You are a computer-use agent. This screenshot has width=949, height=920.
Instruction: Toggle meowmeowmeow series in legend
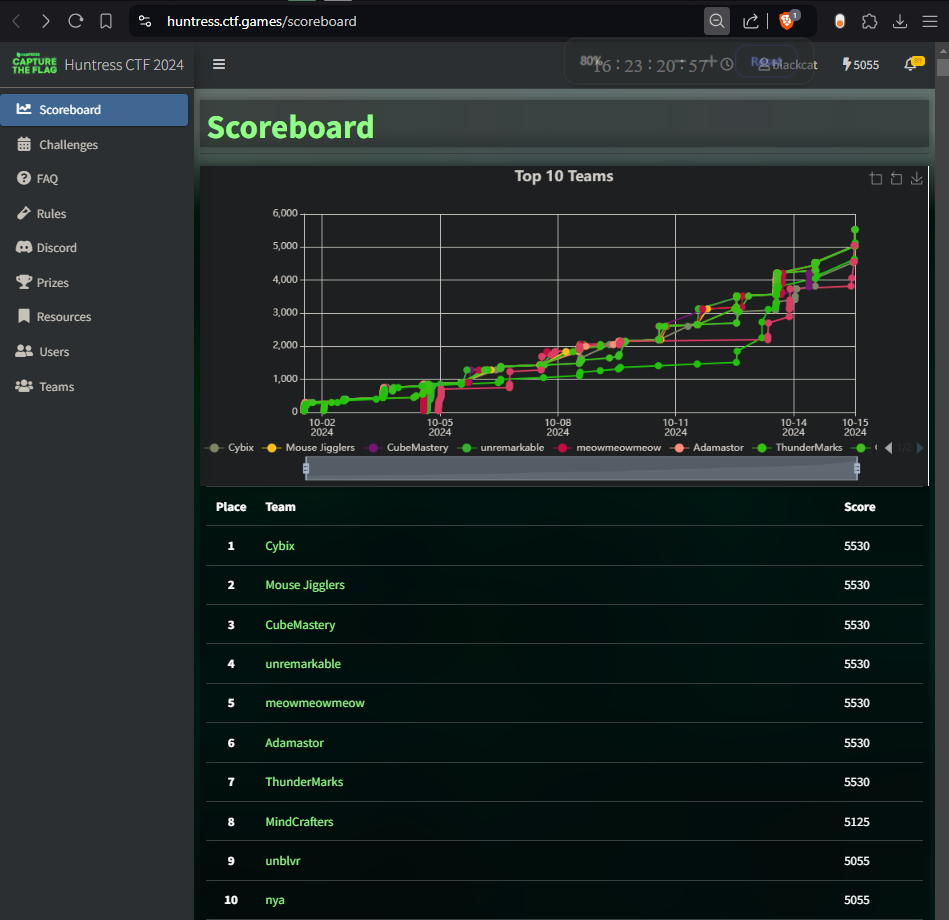click(607, 448)
